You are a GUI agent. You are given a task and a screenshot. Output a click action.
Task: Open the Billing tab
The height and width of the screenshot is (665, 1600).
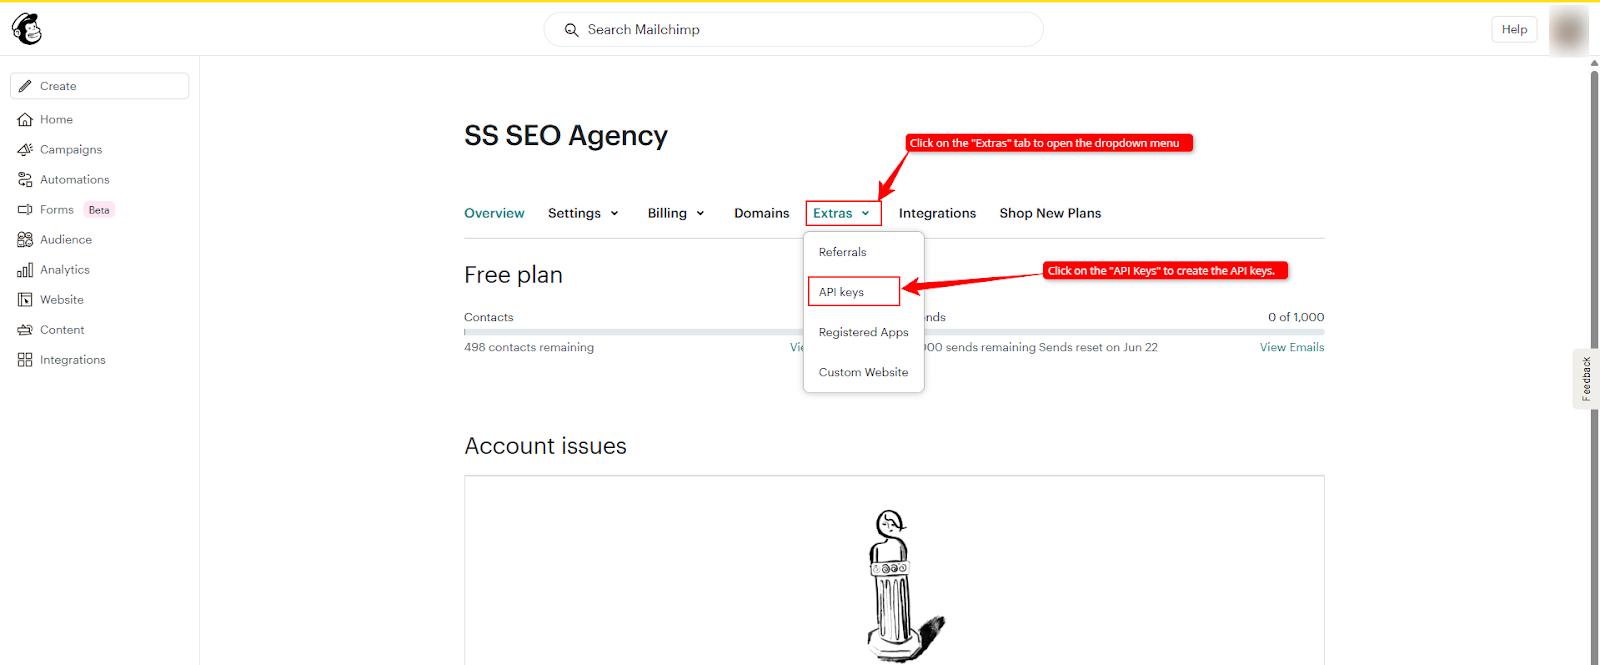coord(667,213)
